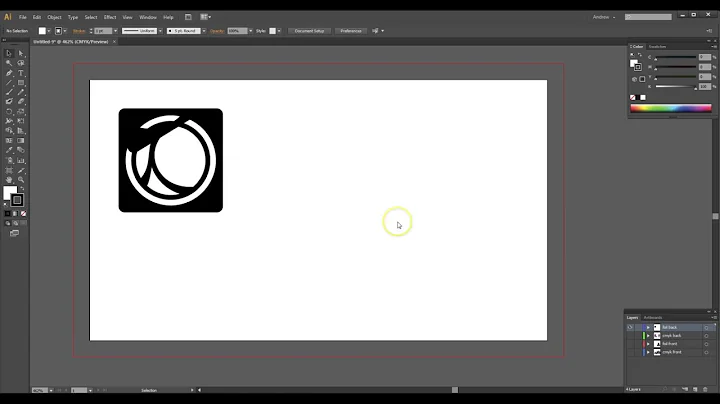Swap fill and stroke arrows in toolbox
This screenshot has width=720, height=404.
coord(22,188)
